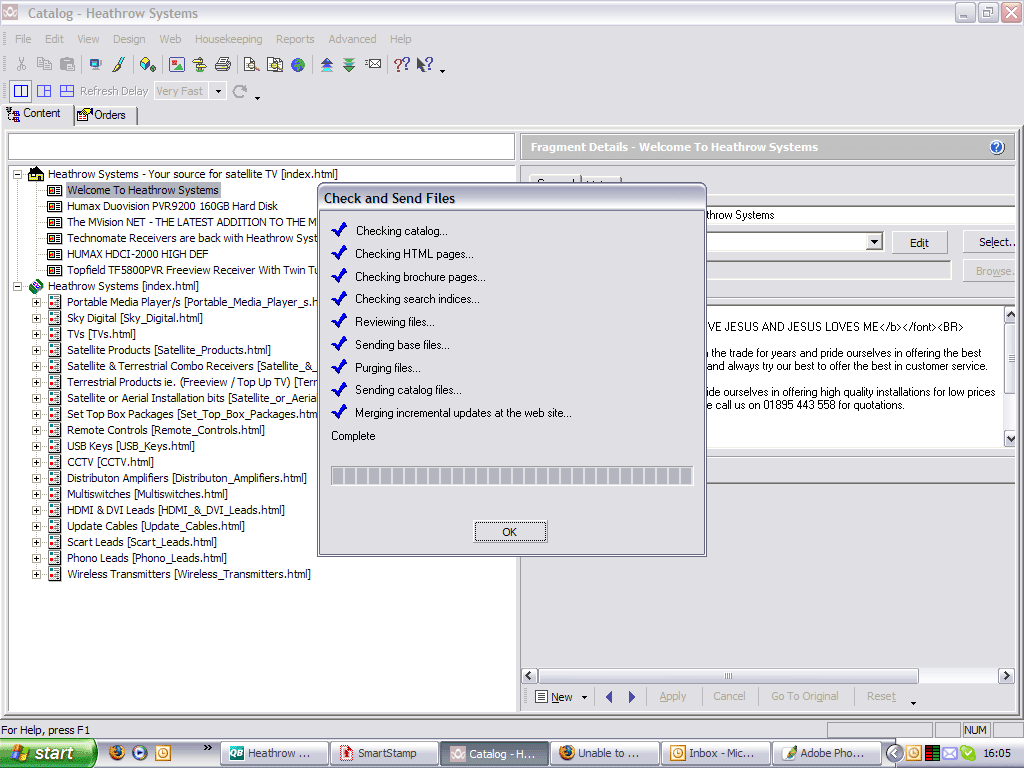Open the Housekeeping menu
Screen dimensions: 1024x768
229,39
